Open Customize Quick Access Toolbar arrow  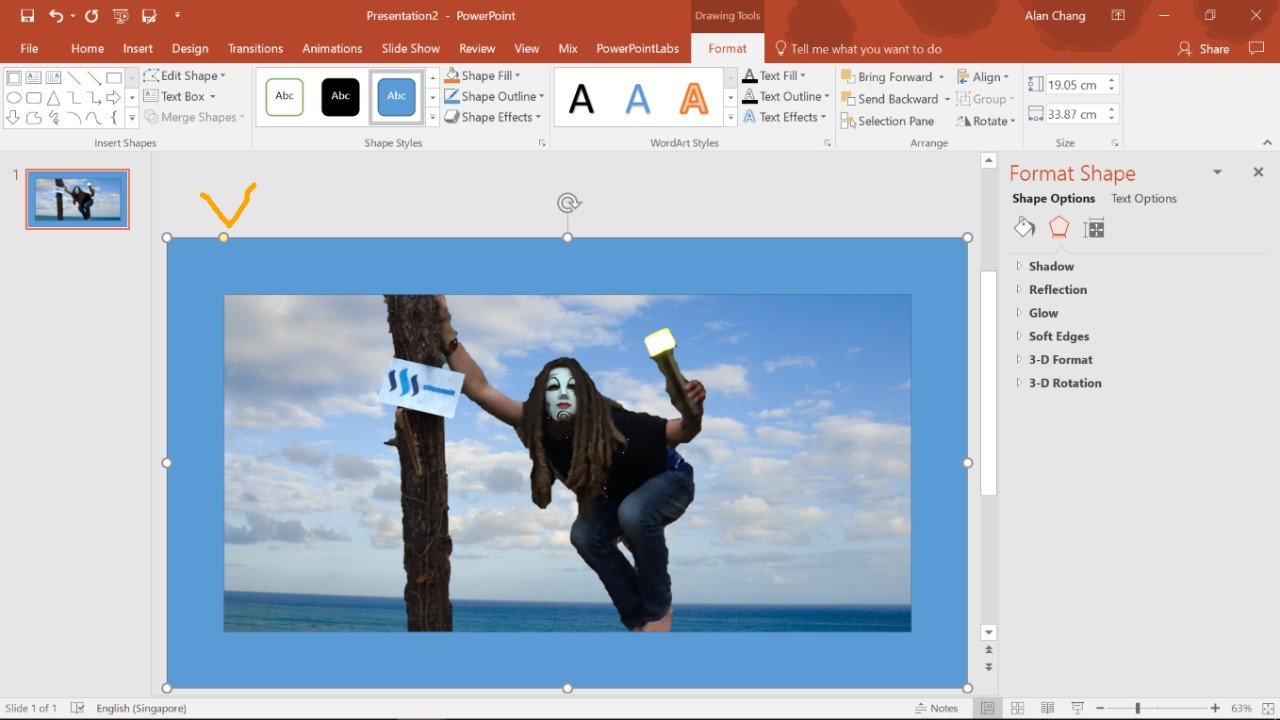(177, 16)
